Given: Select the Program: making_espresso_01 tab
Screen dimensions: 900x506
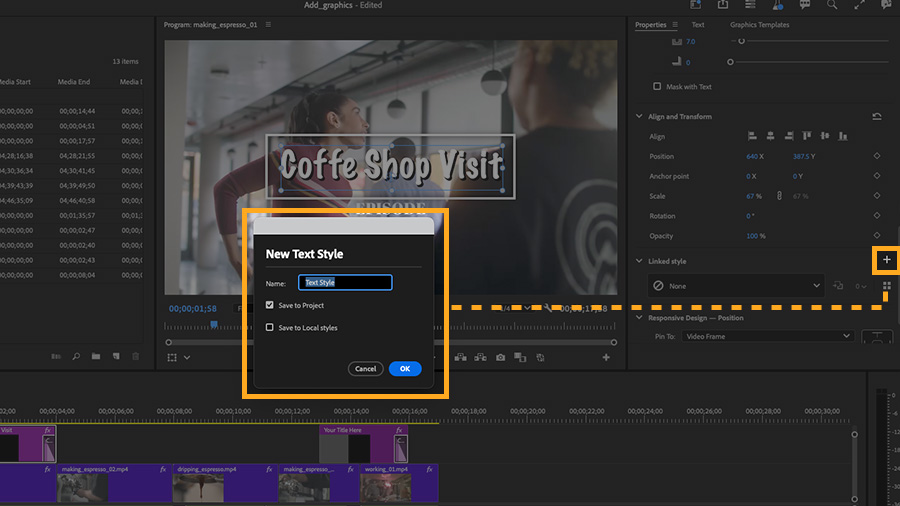Looking at the screenshot, I should (211, 25).
